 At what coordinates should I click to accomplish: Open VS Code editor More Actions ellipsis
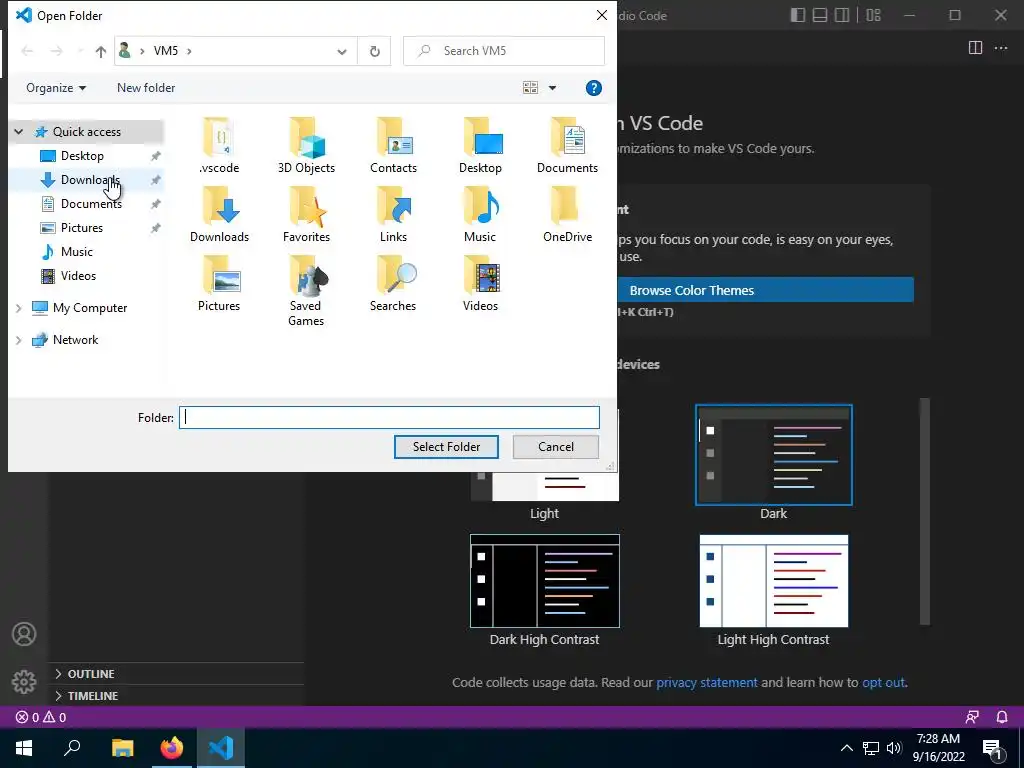point(1001,48)
